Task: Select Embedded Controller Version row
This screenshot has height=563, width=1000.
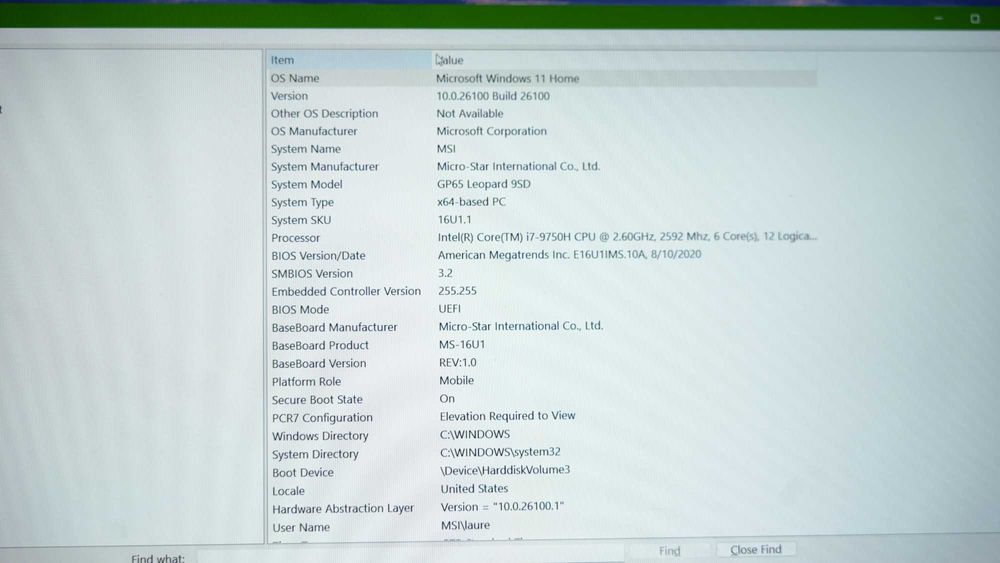Action: (x=346, y=291)
